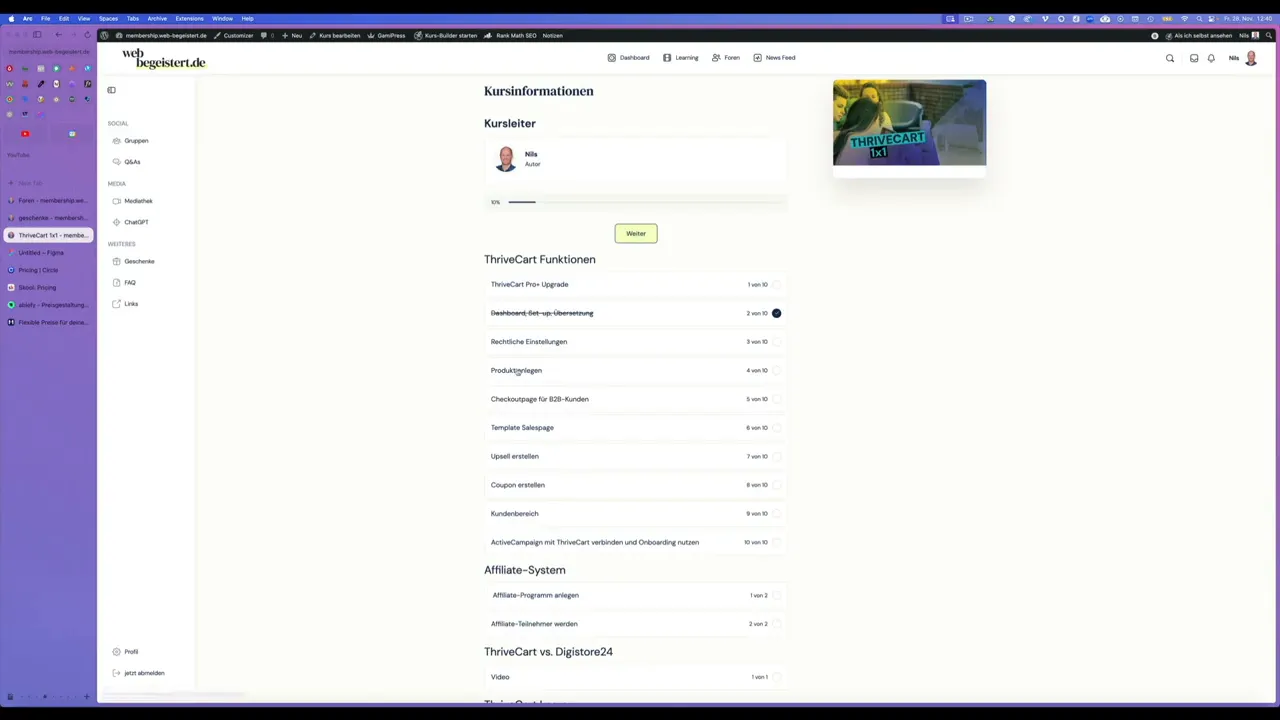The image size is (1280, 720).
Task: Uncheck the completed 'Dashboard Set-up Übersetzung' lesson
Action: (x=776, y=313)
